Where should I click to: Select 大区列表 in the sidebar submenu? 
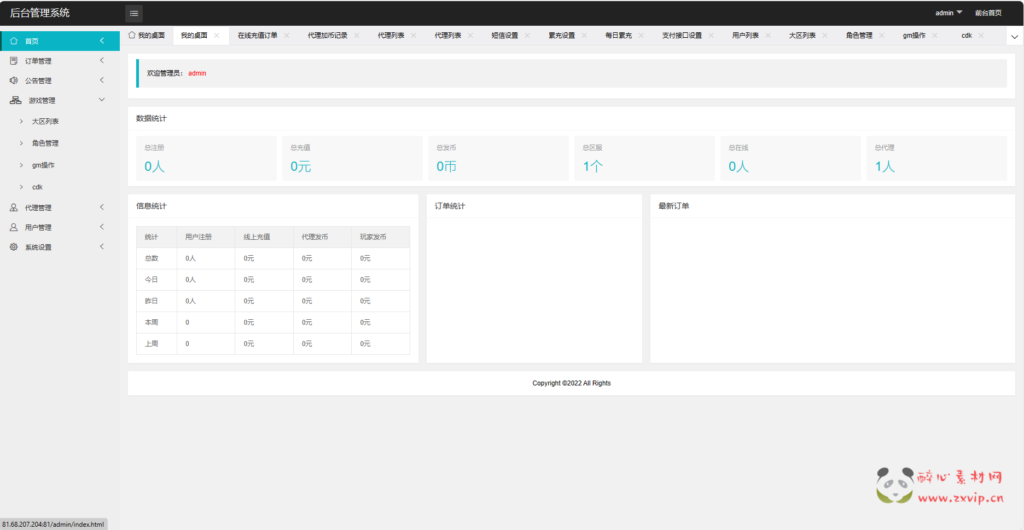click(45, 121)
